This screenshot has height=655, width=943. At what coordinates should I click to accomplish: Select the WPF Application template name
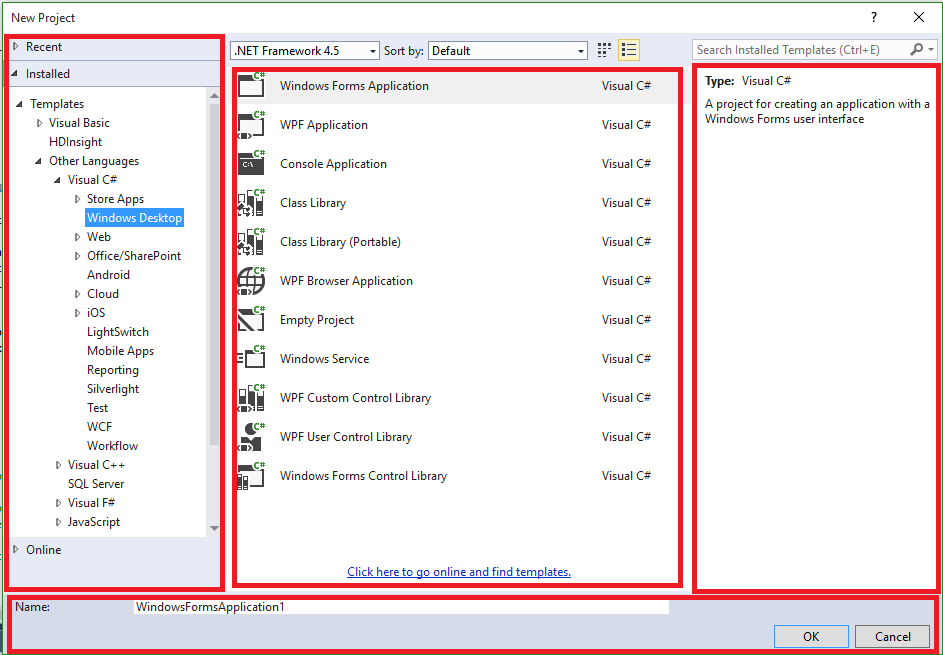tap(324, 125)
